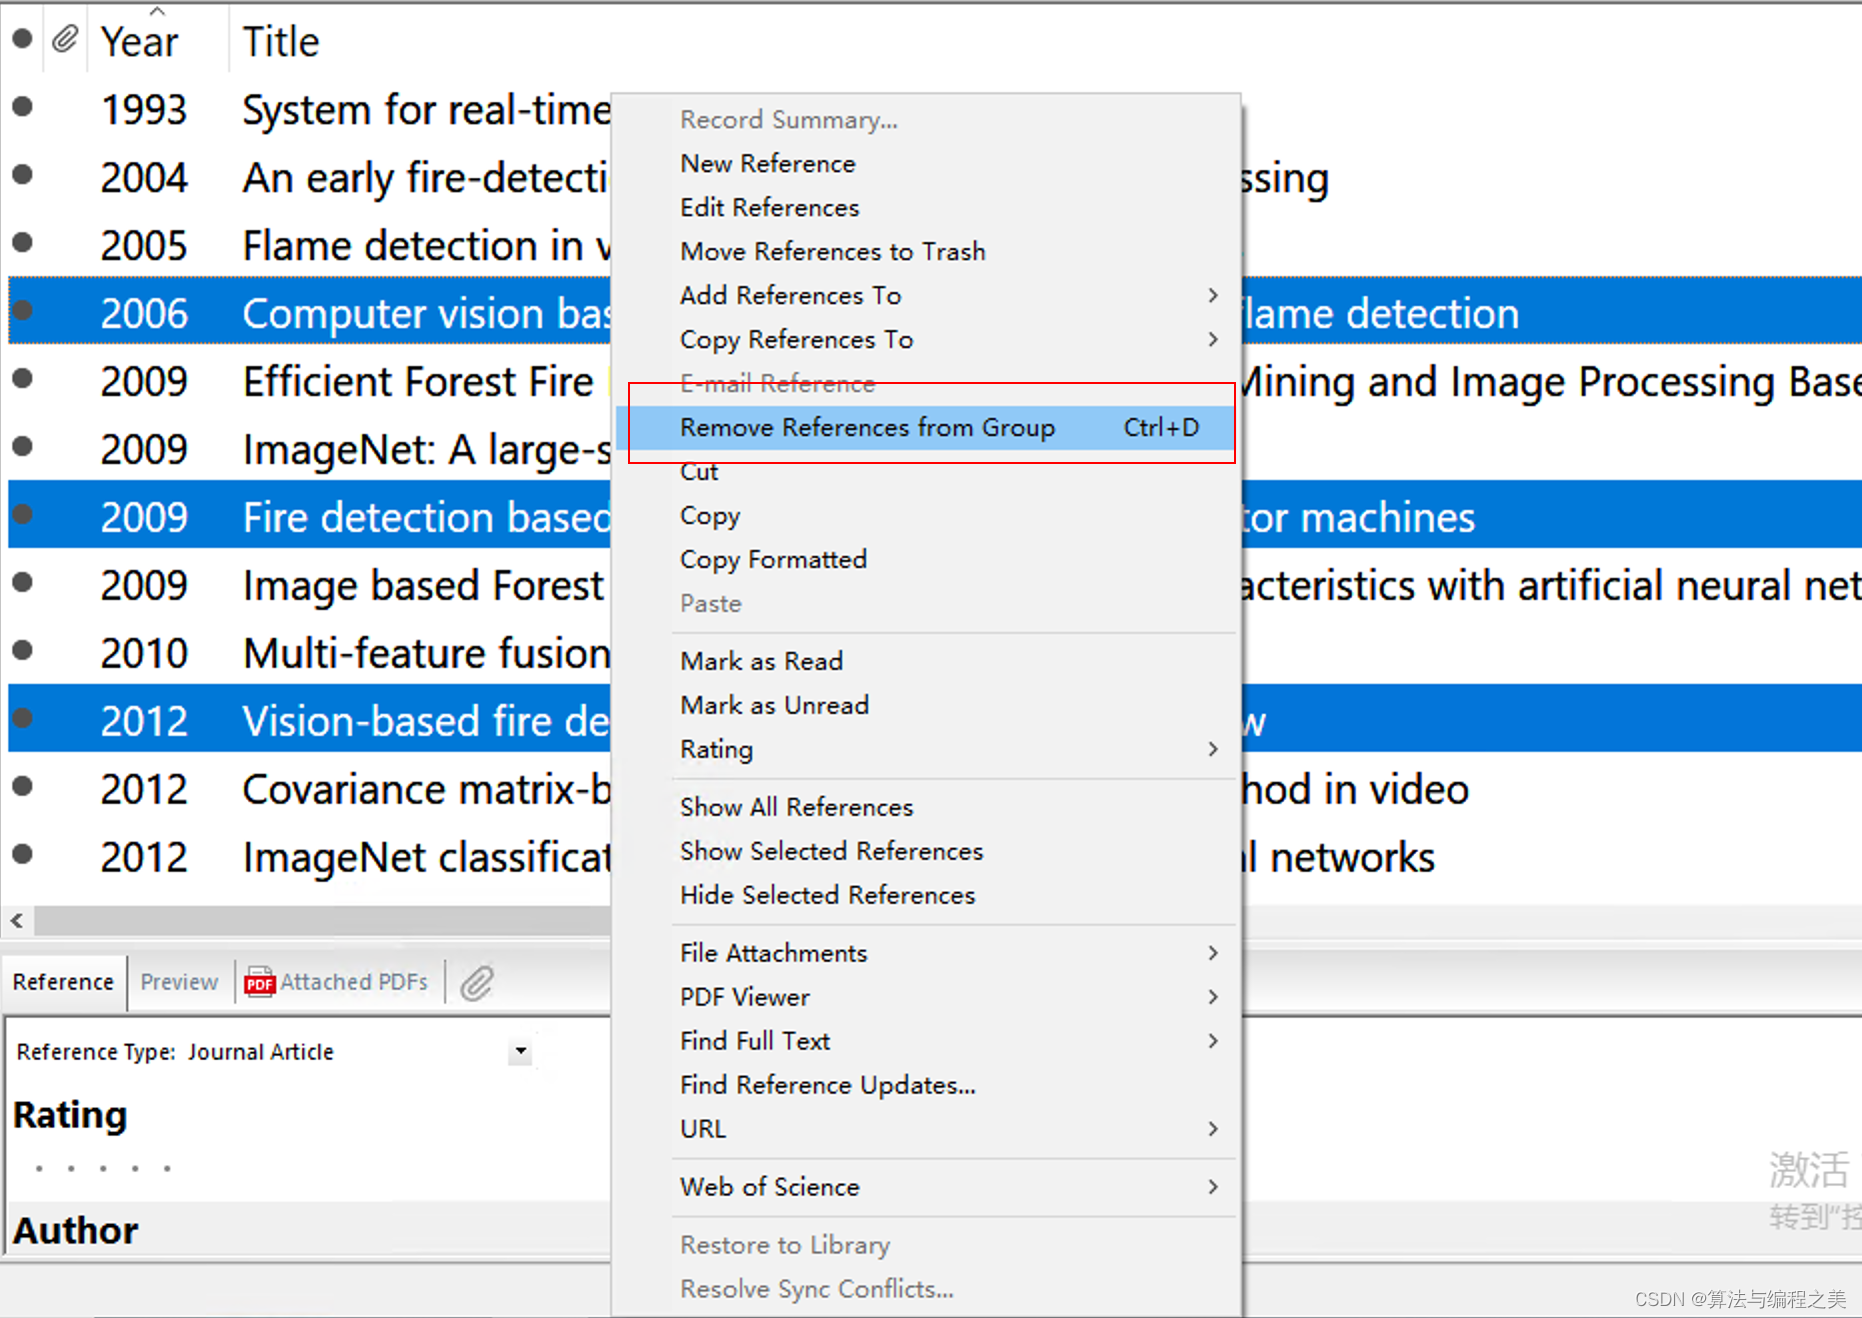Select Edit References menu entry
Screen dimensions: 1862x1318
926,207
